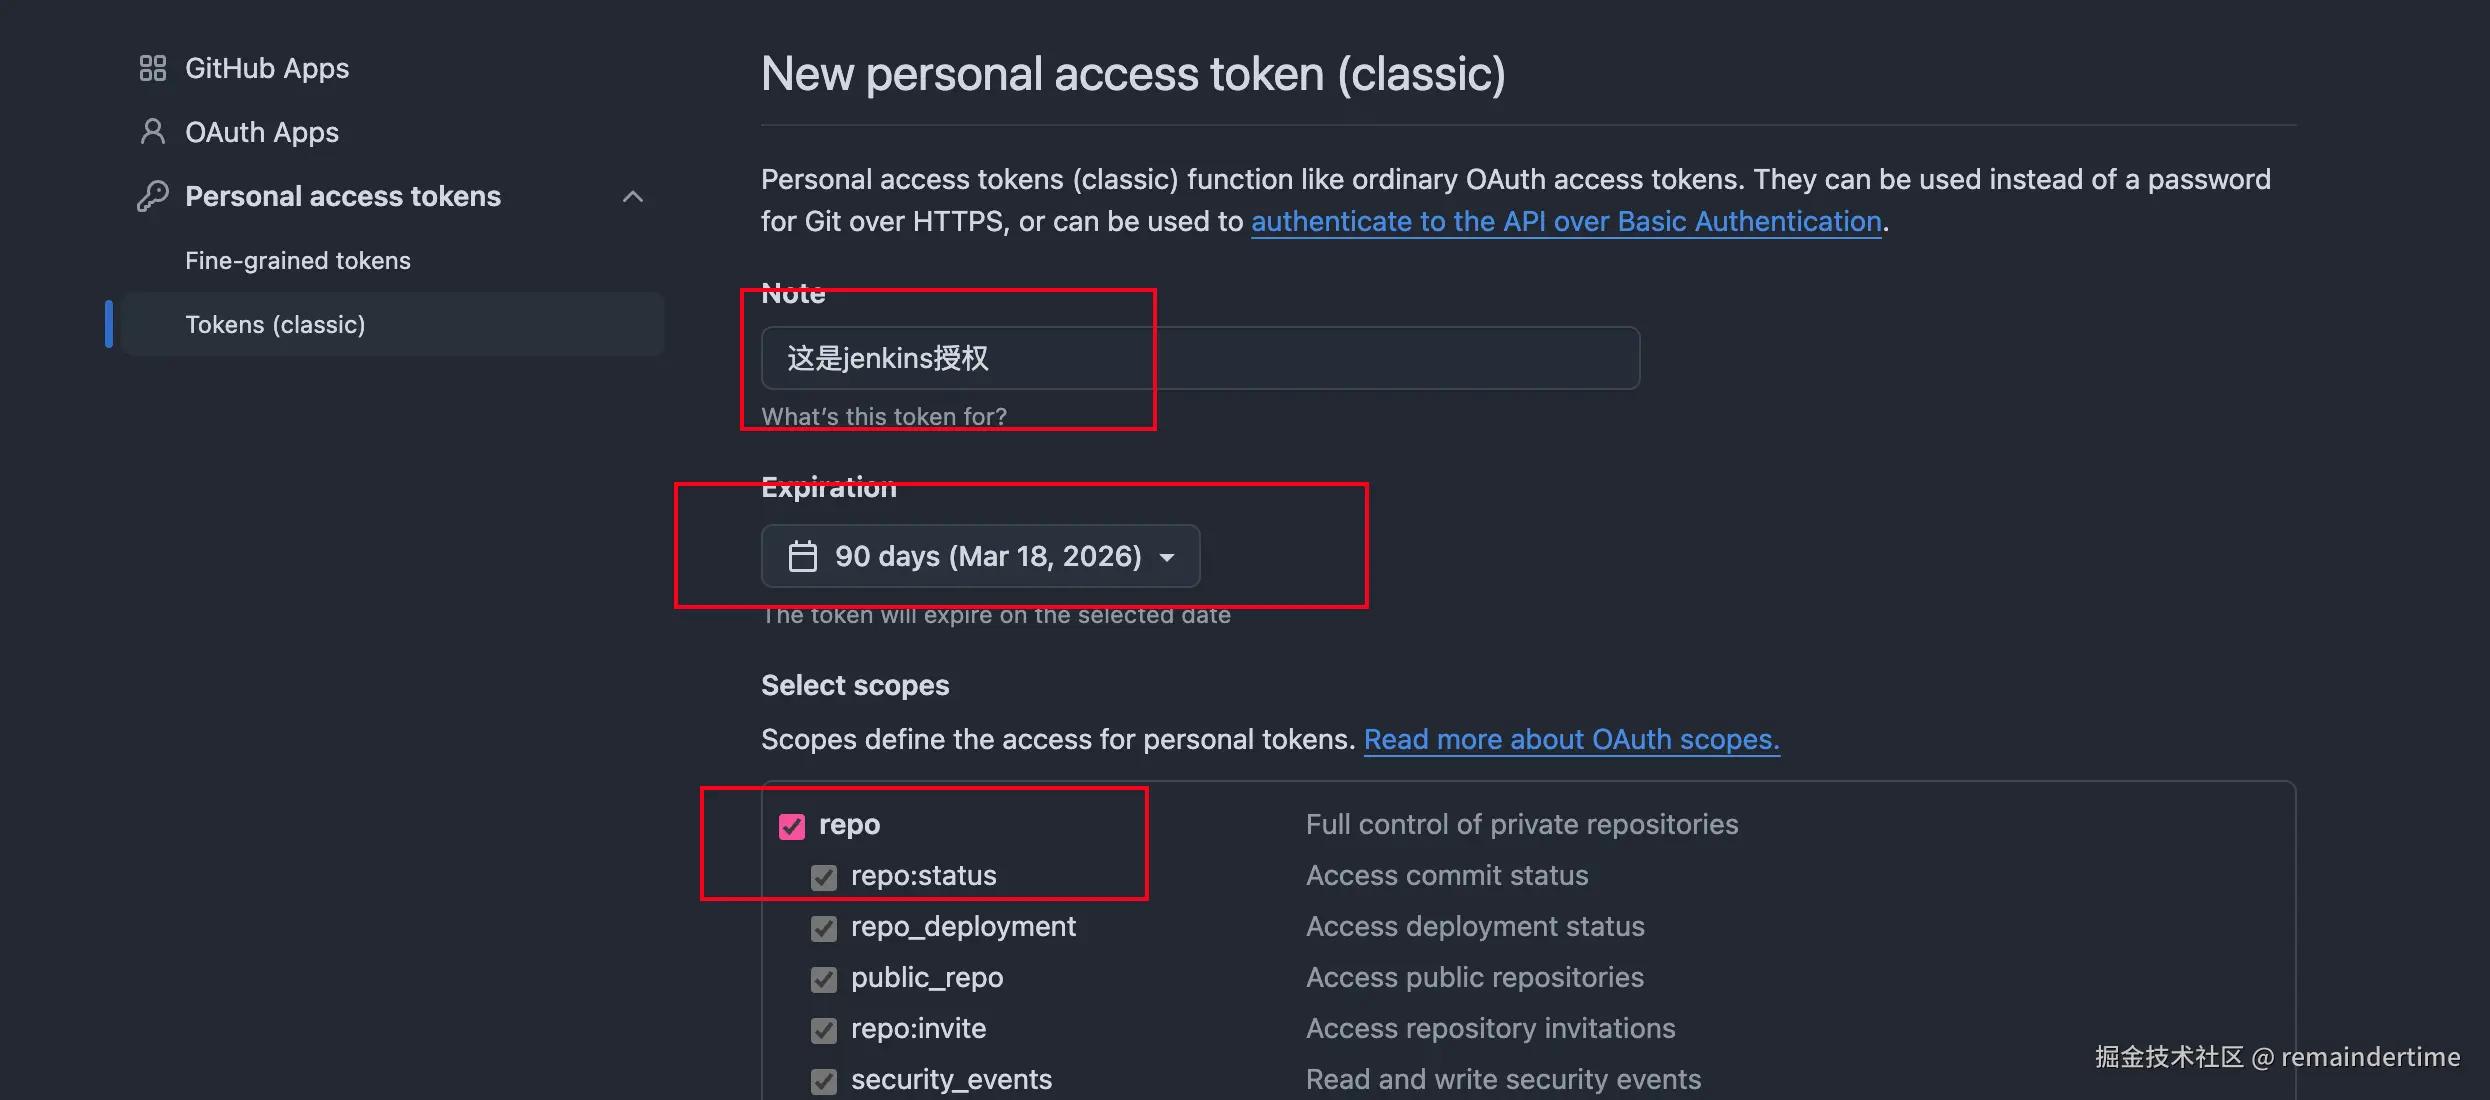Collapse the Personal access tokens section

pos(632,196)
